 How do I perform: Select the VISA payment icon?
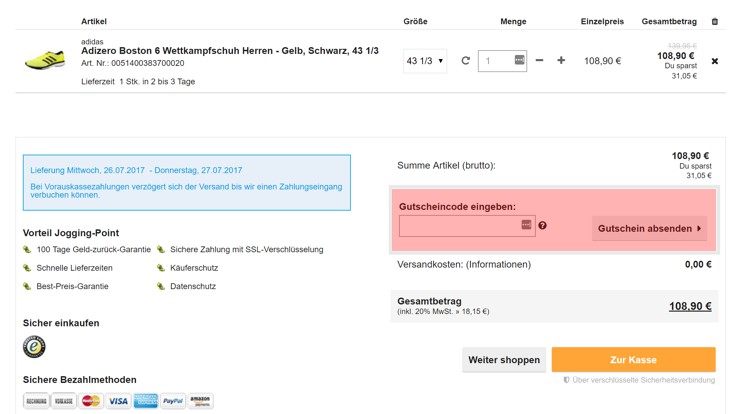(118, 401)
